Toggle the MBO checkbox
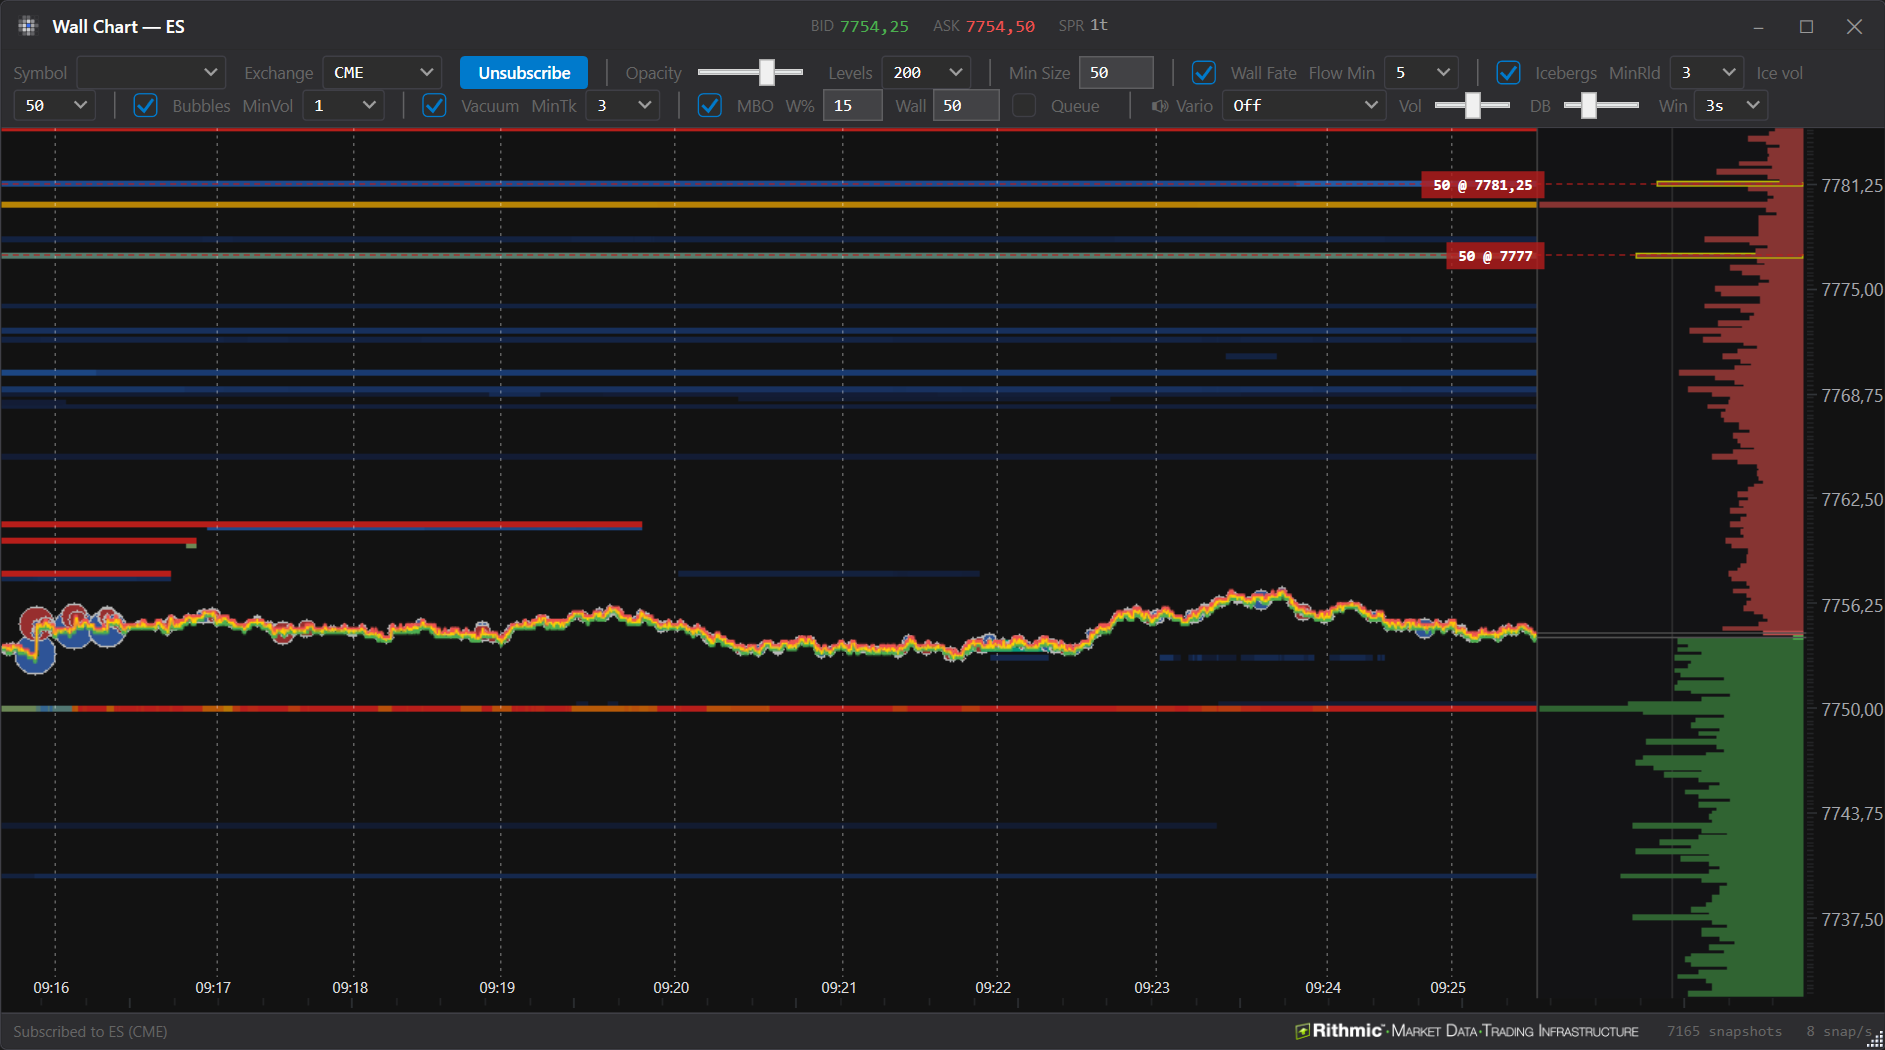The width and height of the screenshot is (1885, 1050). pyautogui.click(x=709, y=106)
